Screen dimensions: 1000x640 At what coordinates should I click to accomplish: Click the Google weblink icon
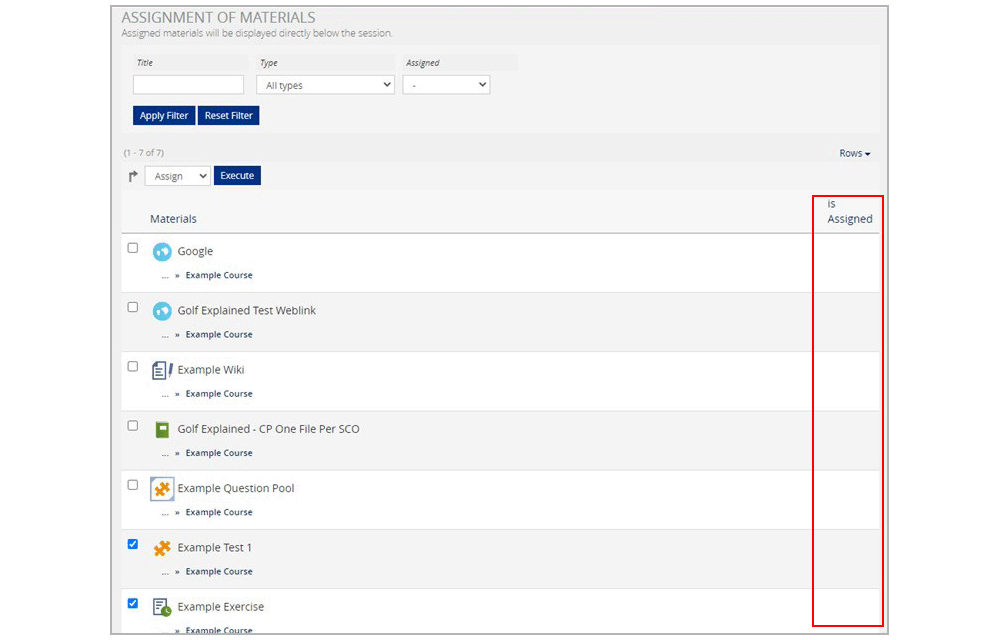162,252
